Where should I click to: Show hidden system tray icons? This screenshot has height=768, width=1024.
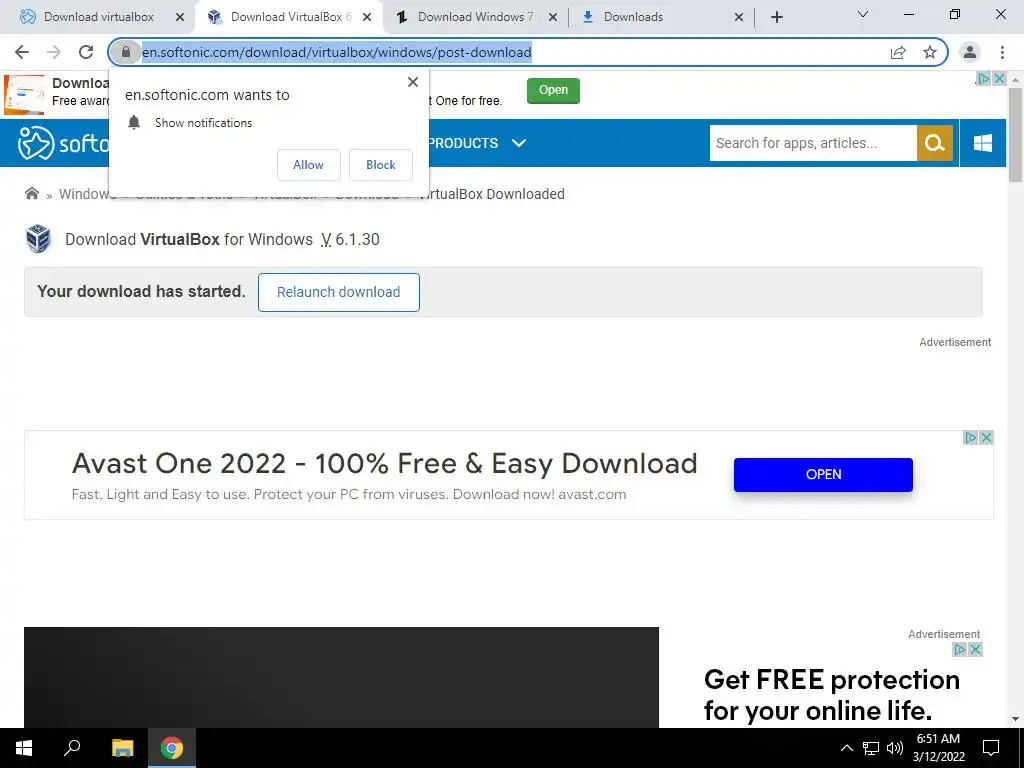click(x=846, y=748)
